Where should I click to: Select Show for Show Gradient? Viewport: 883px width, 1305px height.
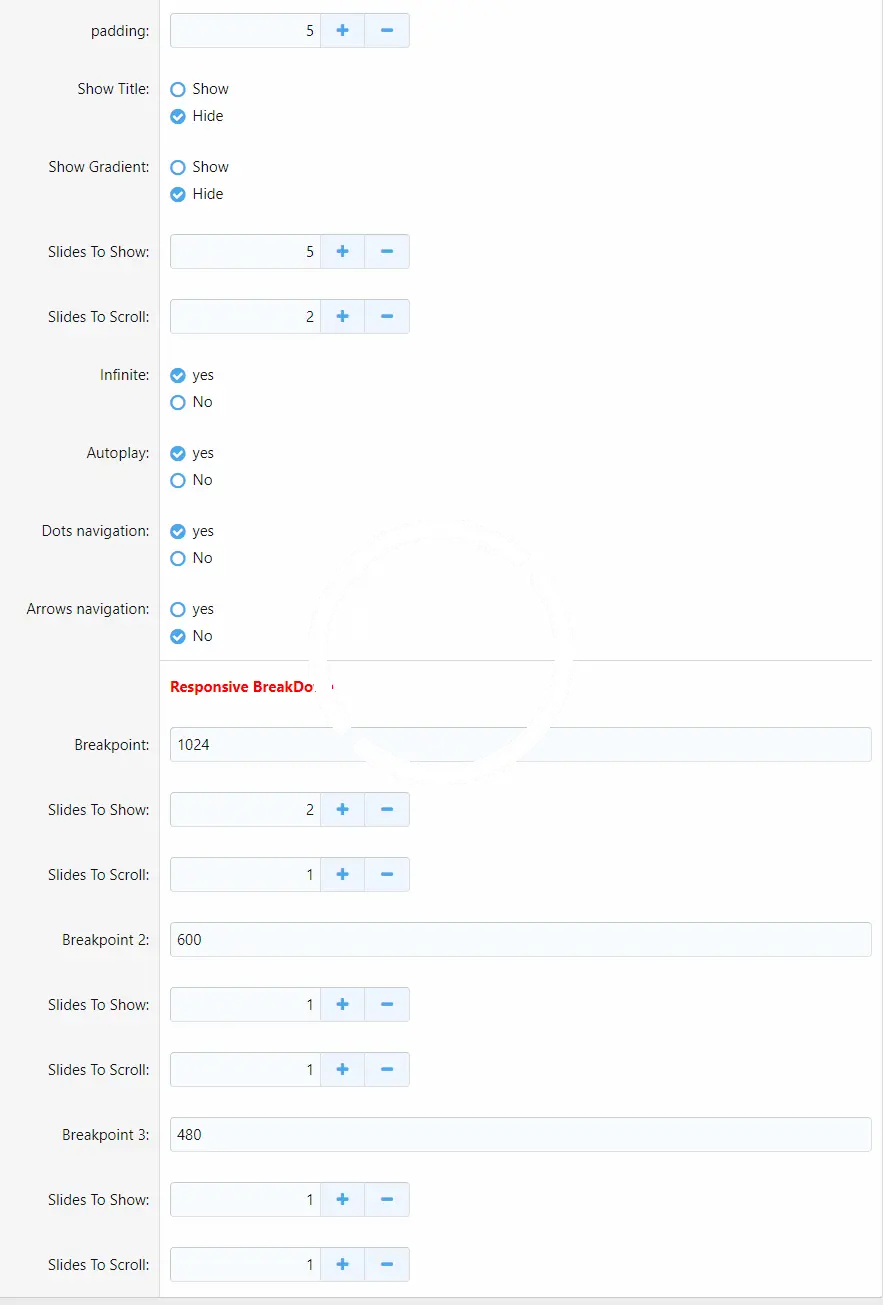[178, 167]
